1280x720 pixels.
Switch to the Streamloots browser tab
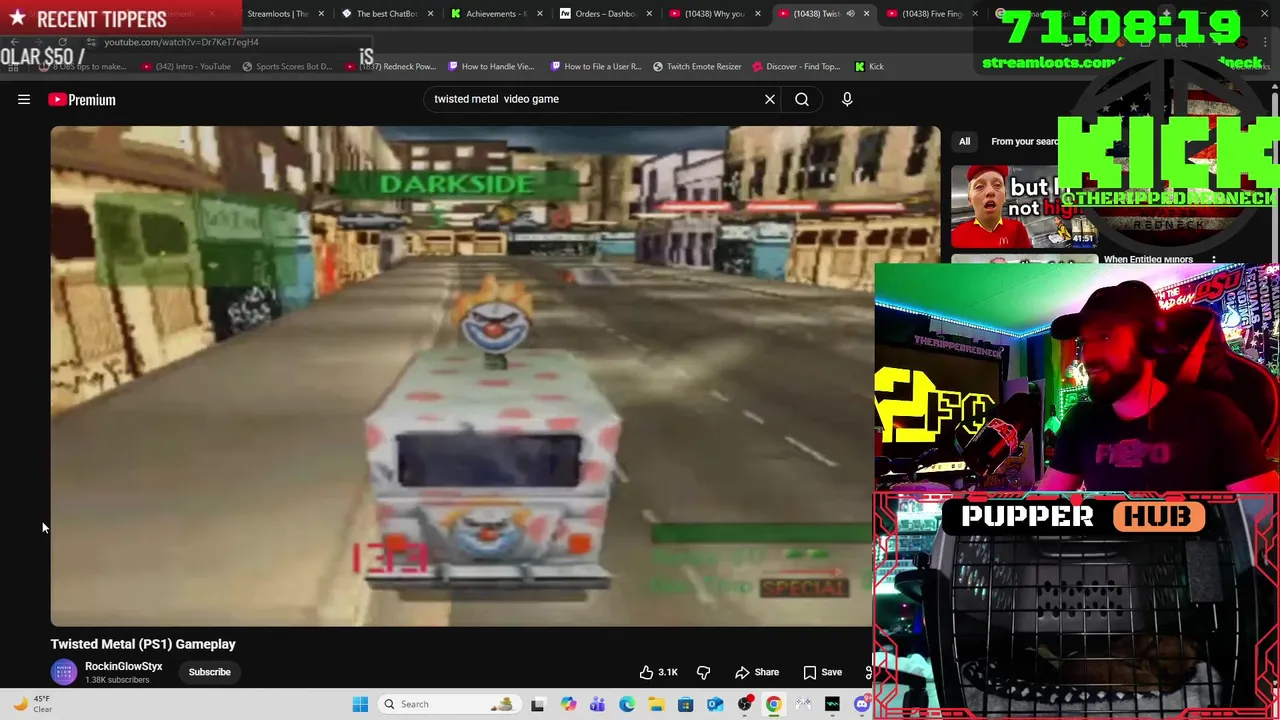click(x=277, y=14)
